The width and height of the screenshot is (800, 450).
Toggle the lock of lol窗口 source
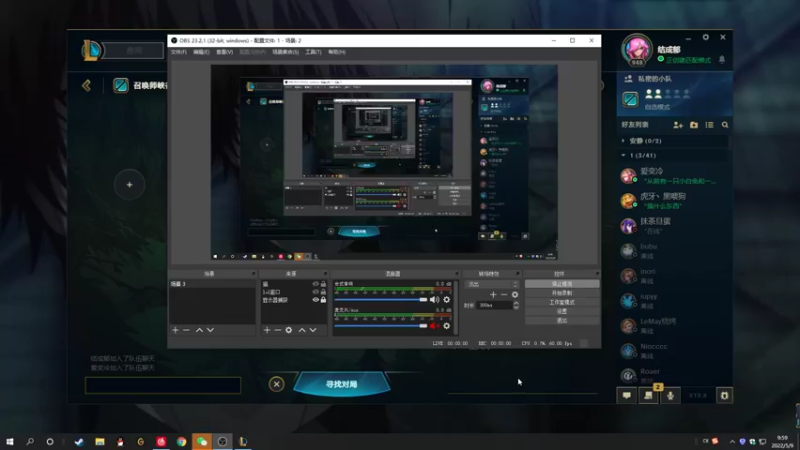pos(323,292)
